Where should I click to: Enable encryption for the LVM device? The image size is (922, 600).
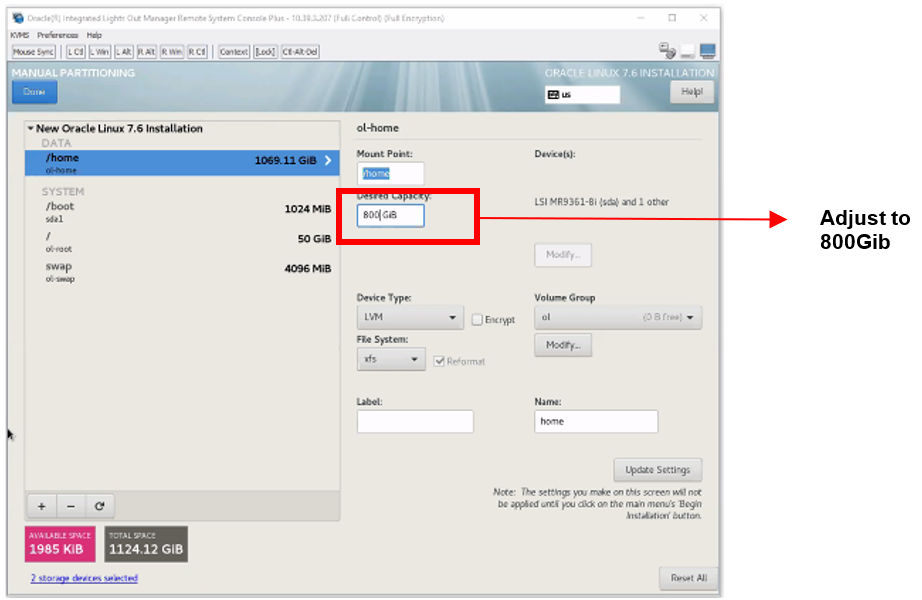click(476, 318)
